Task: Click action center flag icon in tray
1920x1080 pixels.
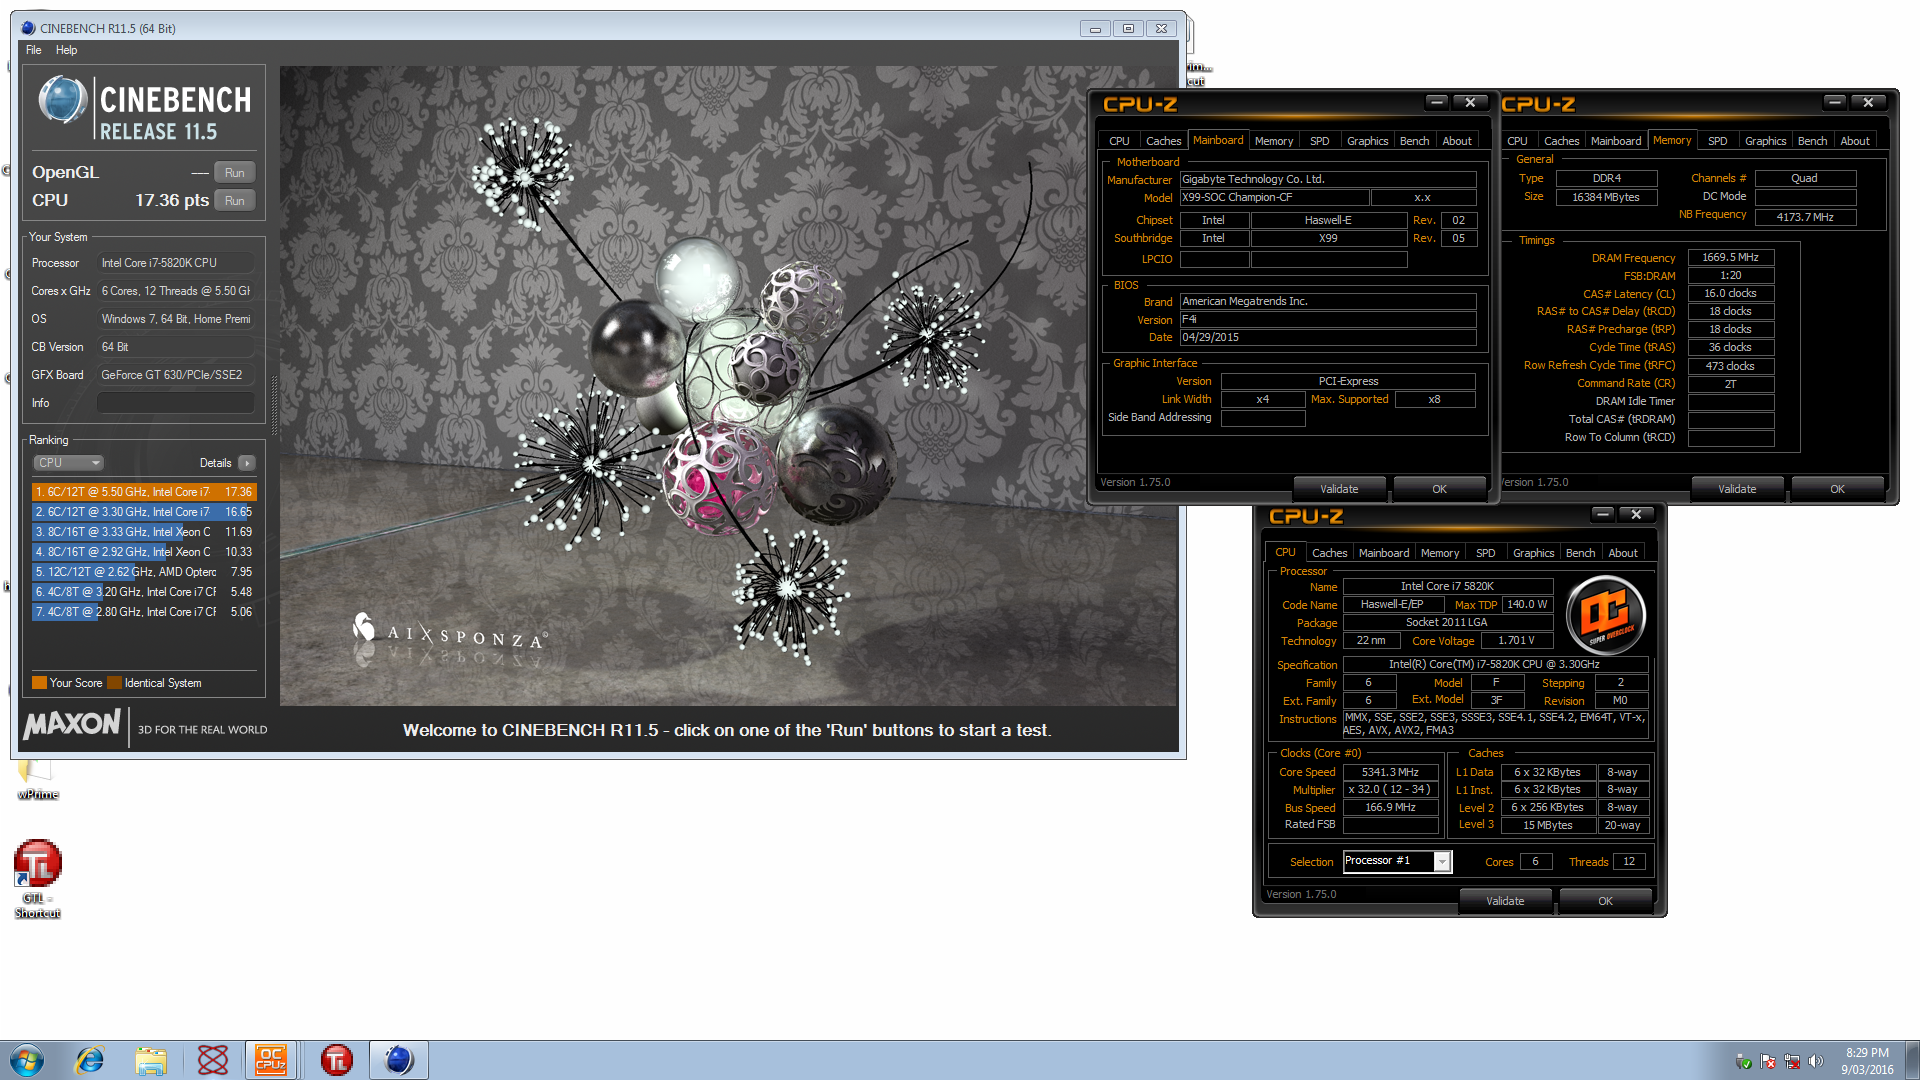Action: click(x=1768, y=1061)
